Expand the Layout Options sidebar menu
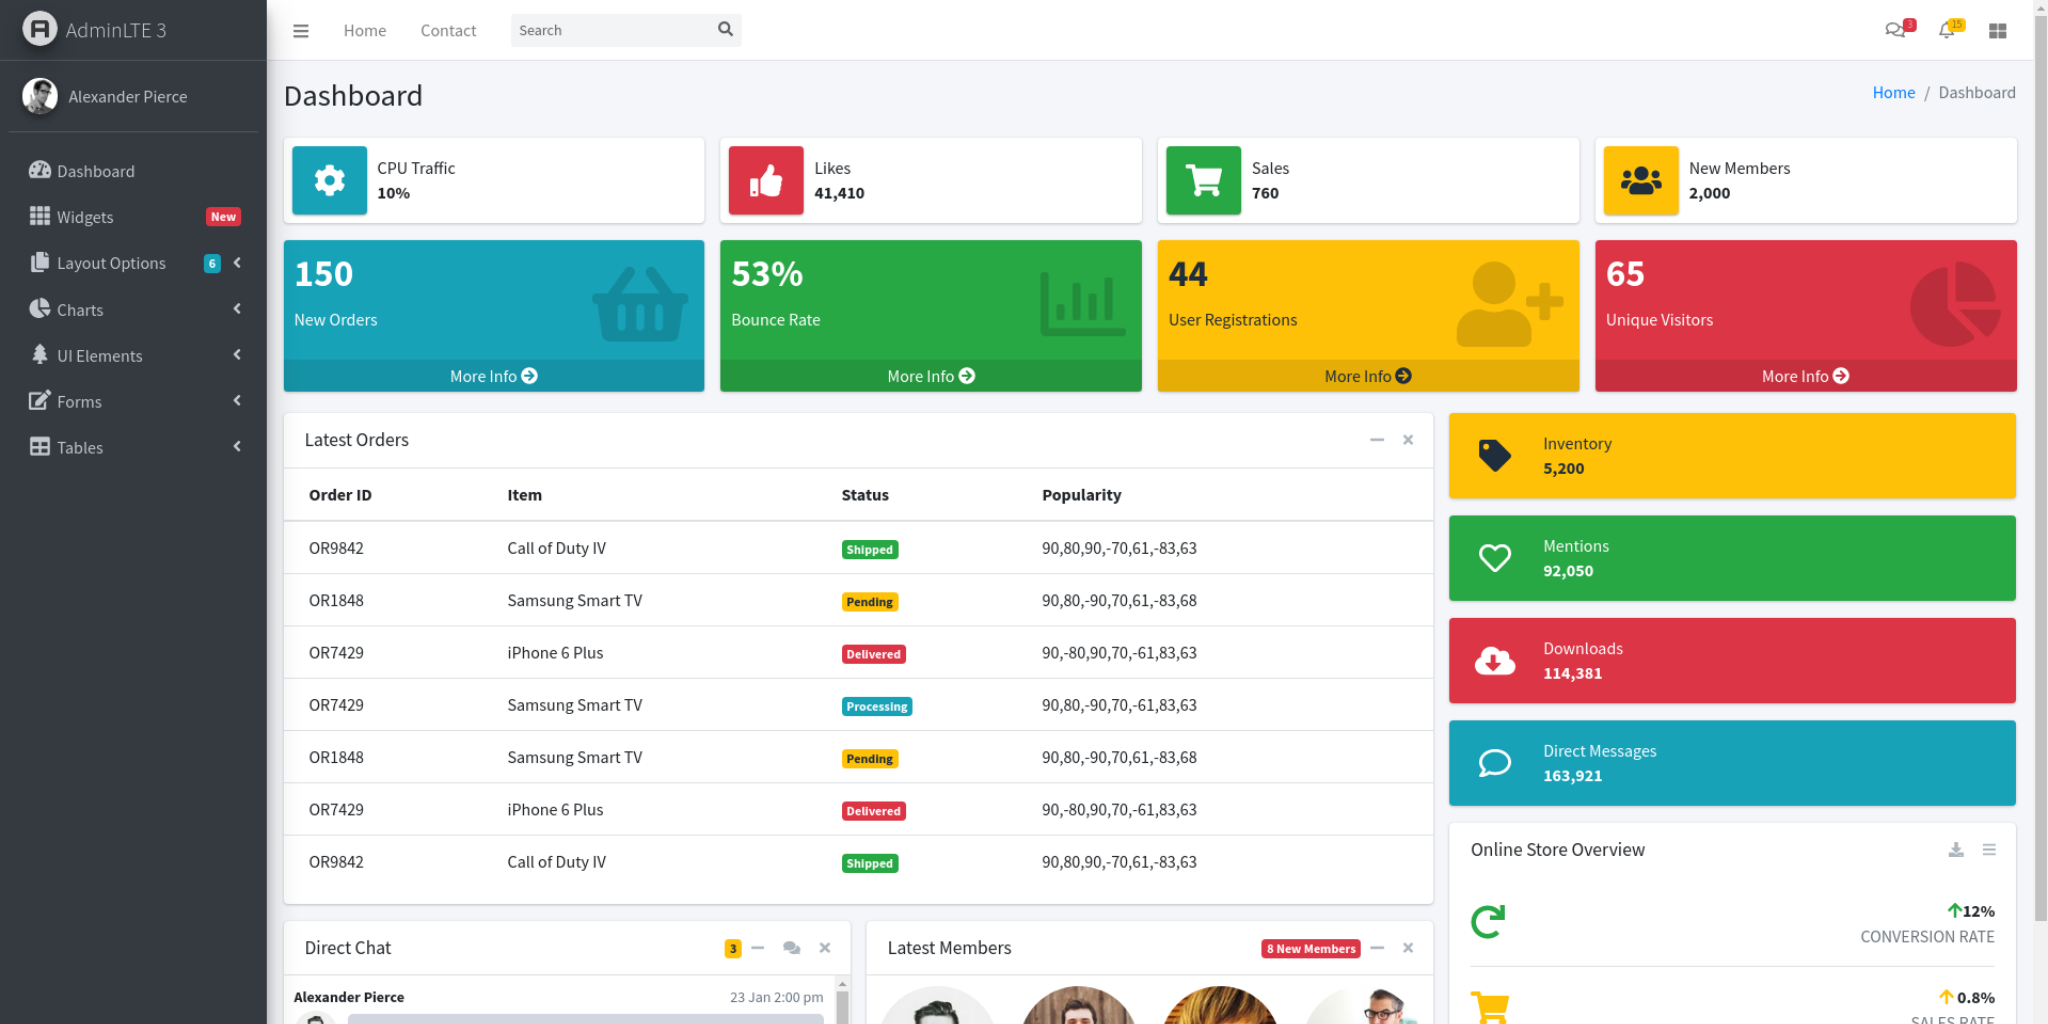The width and height of the screenshot is (2048, 1024). [x=134, y=263]
